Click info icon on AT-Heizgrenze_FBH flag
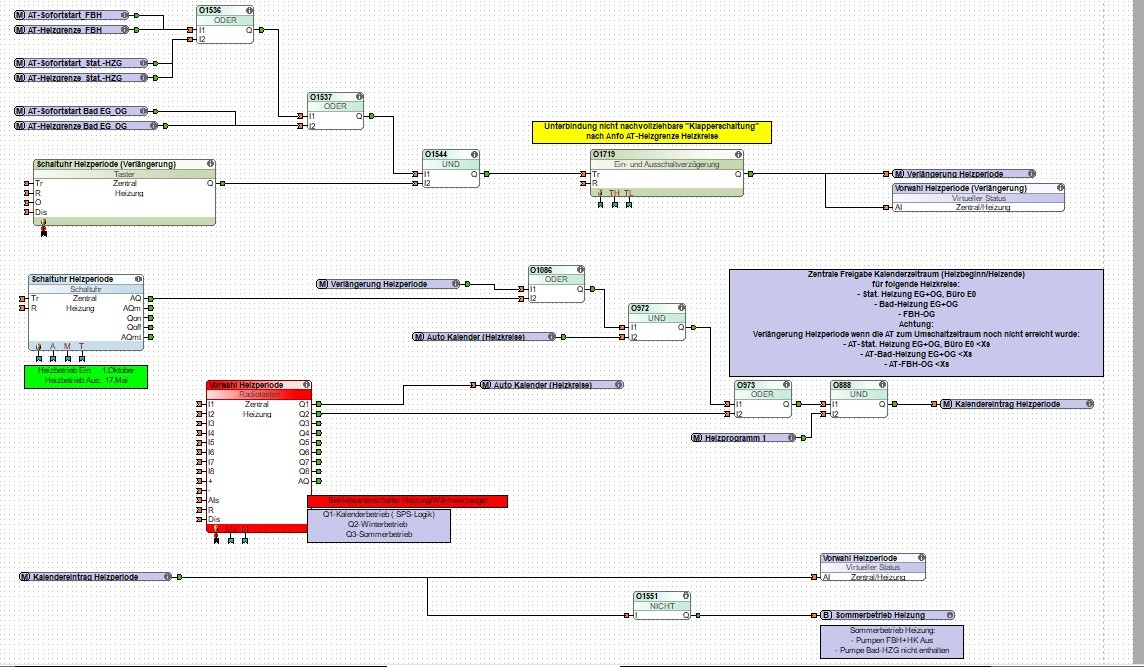 click(x=124, y=30)
